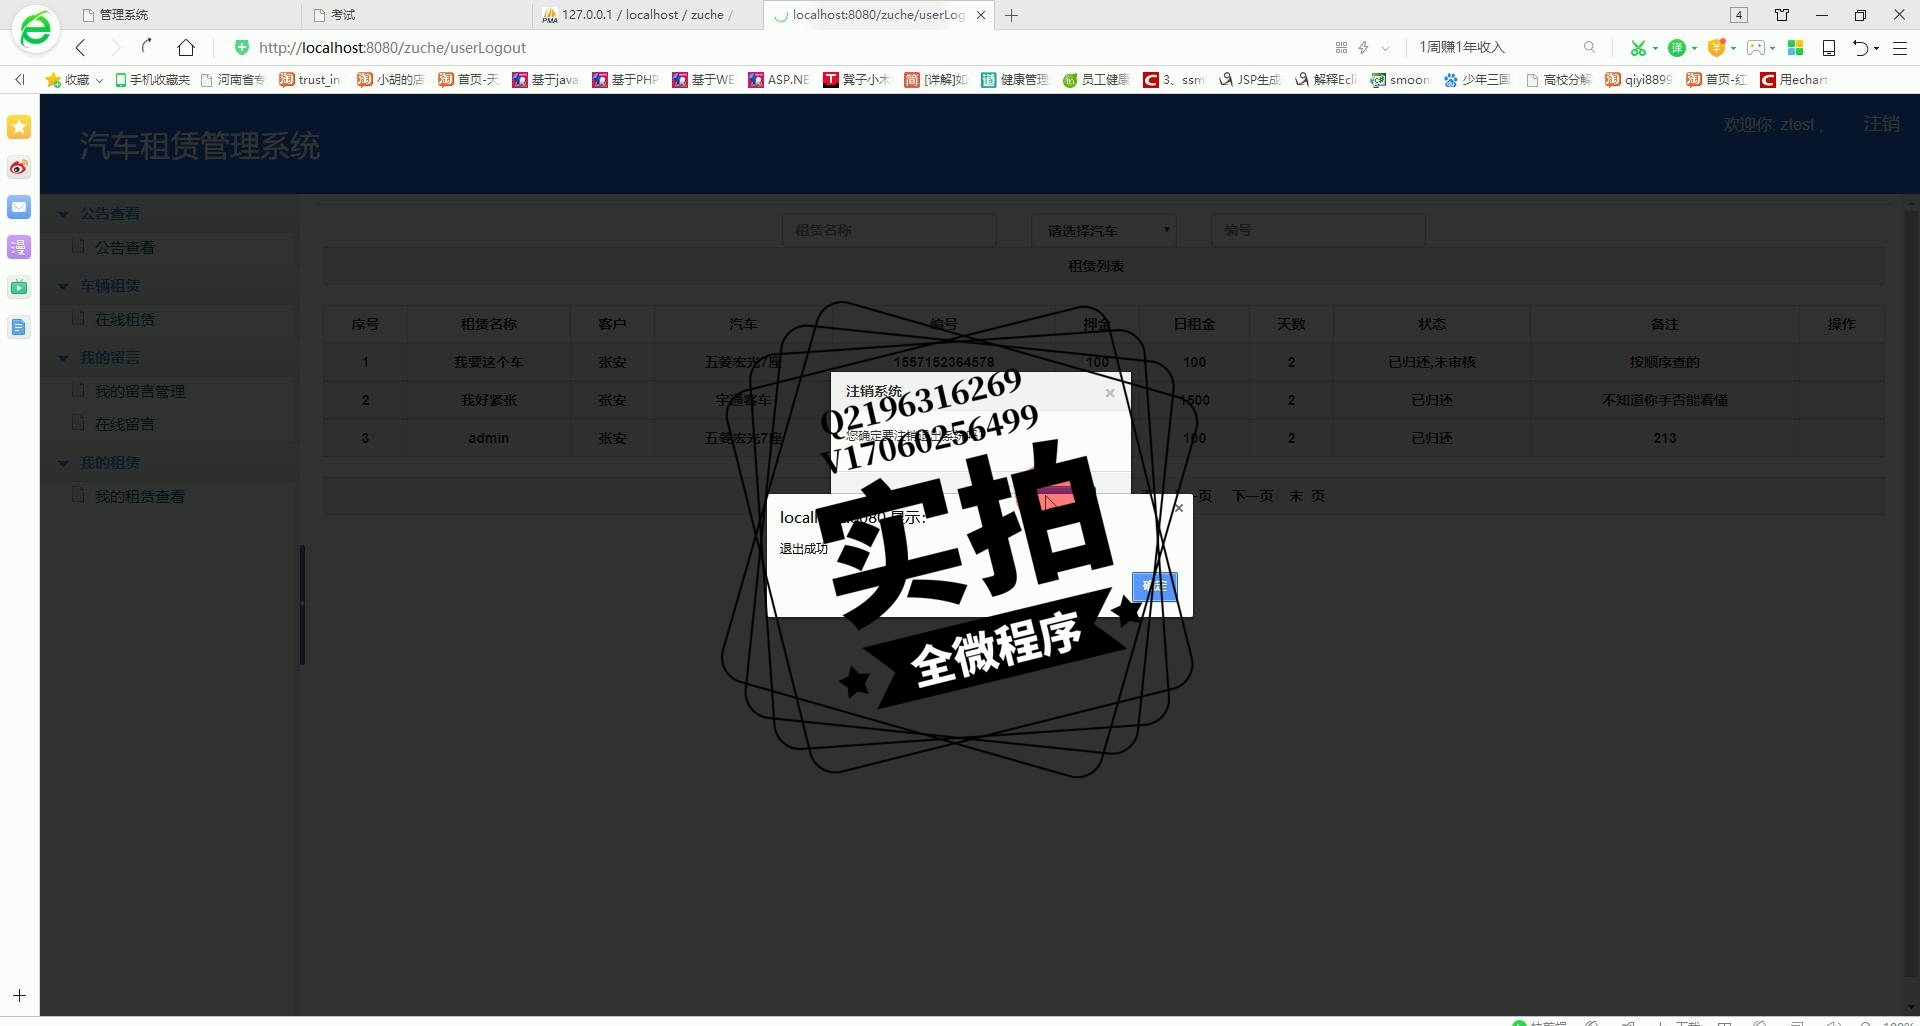Close the localhost alert with X
This screenshot has height=1026, width=1920.
1178,508
